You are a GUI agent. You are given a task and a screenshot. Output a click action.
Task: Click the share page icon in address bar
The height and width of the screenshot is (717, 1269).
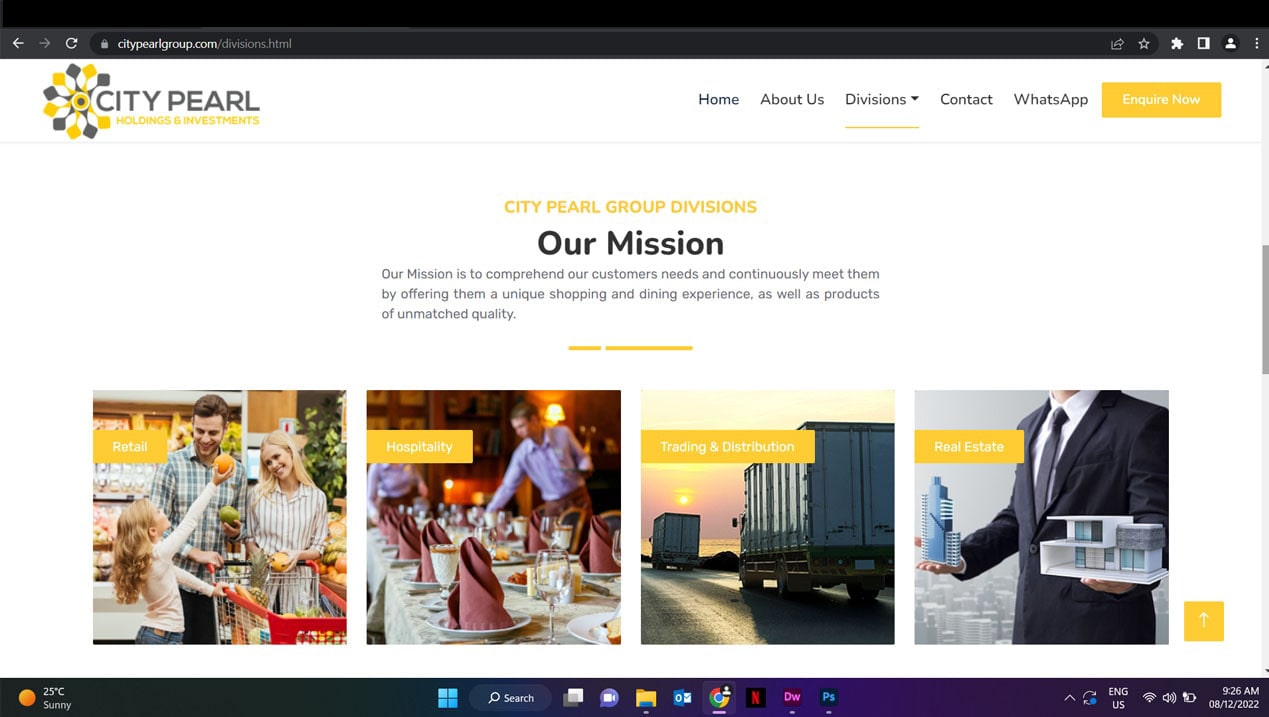(x=1117, y=44)
